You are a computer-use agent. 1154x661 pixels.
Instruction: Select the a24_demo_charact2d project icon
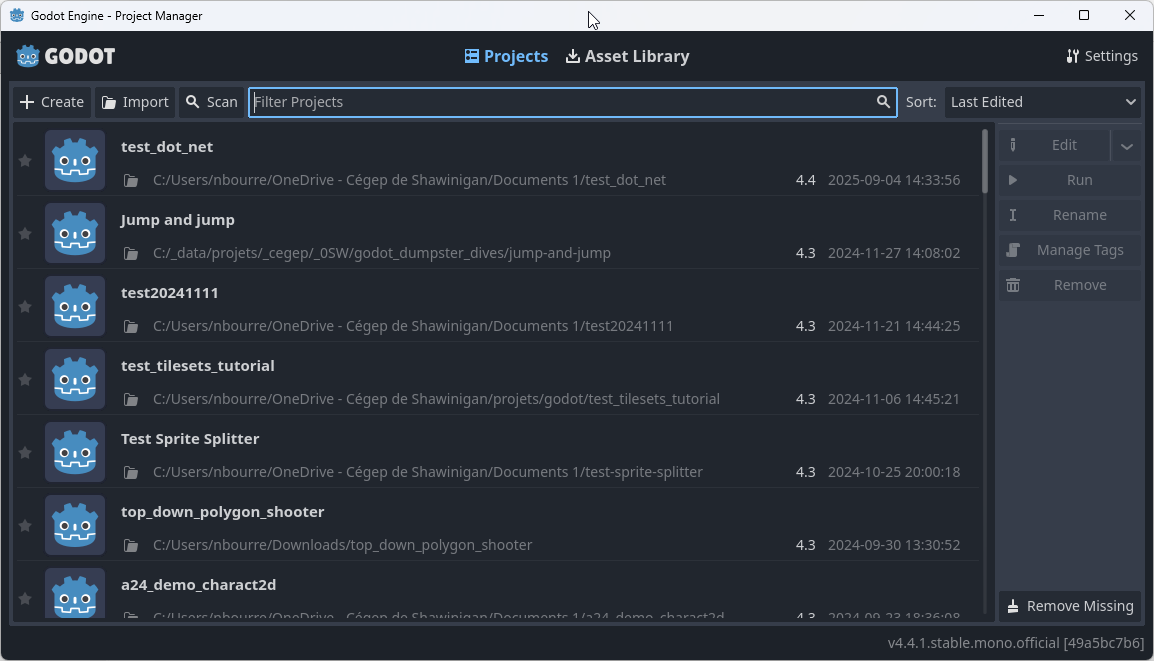click(75, 593)
